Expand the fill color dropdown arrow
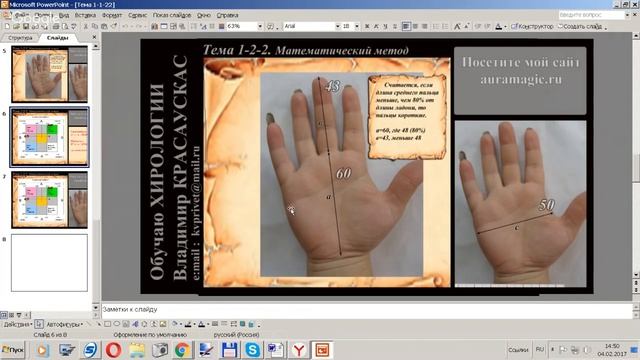This screenshot has width=640, height=360. 181,324
